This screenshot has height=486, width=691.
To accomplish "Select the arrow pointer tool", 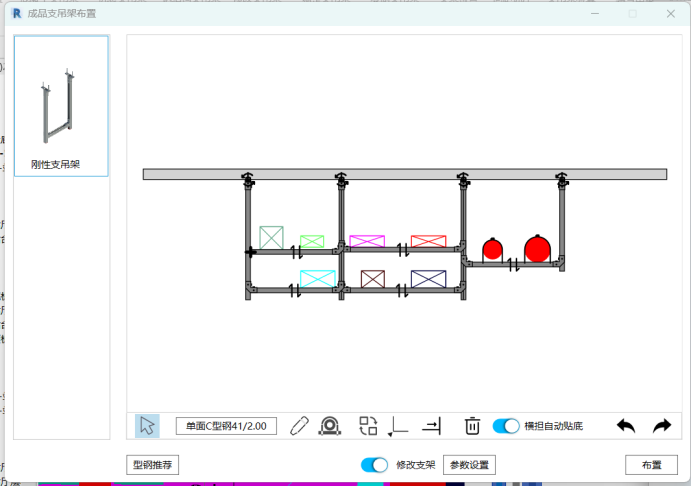I will [x=147, y=426].
